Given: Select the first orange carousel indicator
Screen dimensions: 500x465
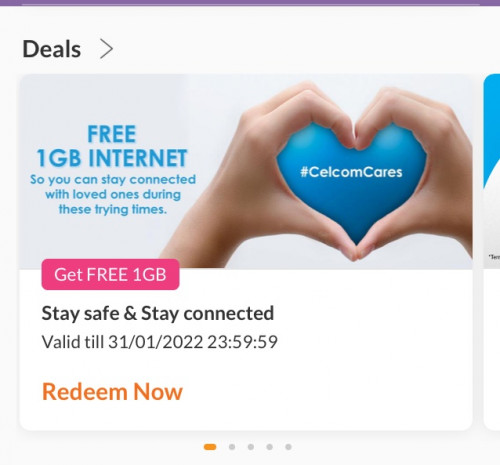Looking at the screenshot, I should pos(210,447).
